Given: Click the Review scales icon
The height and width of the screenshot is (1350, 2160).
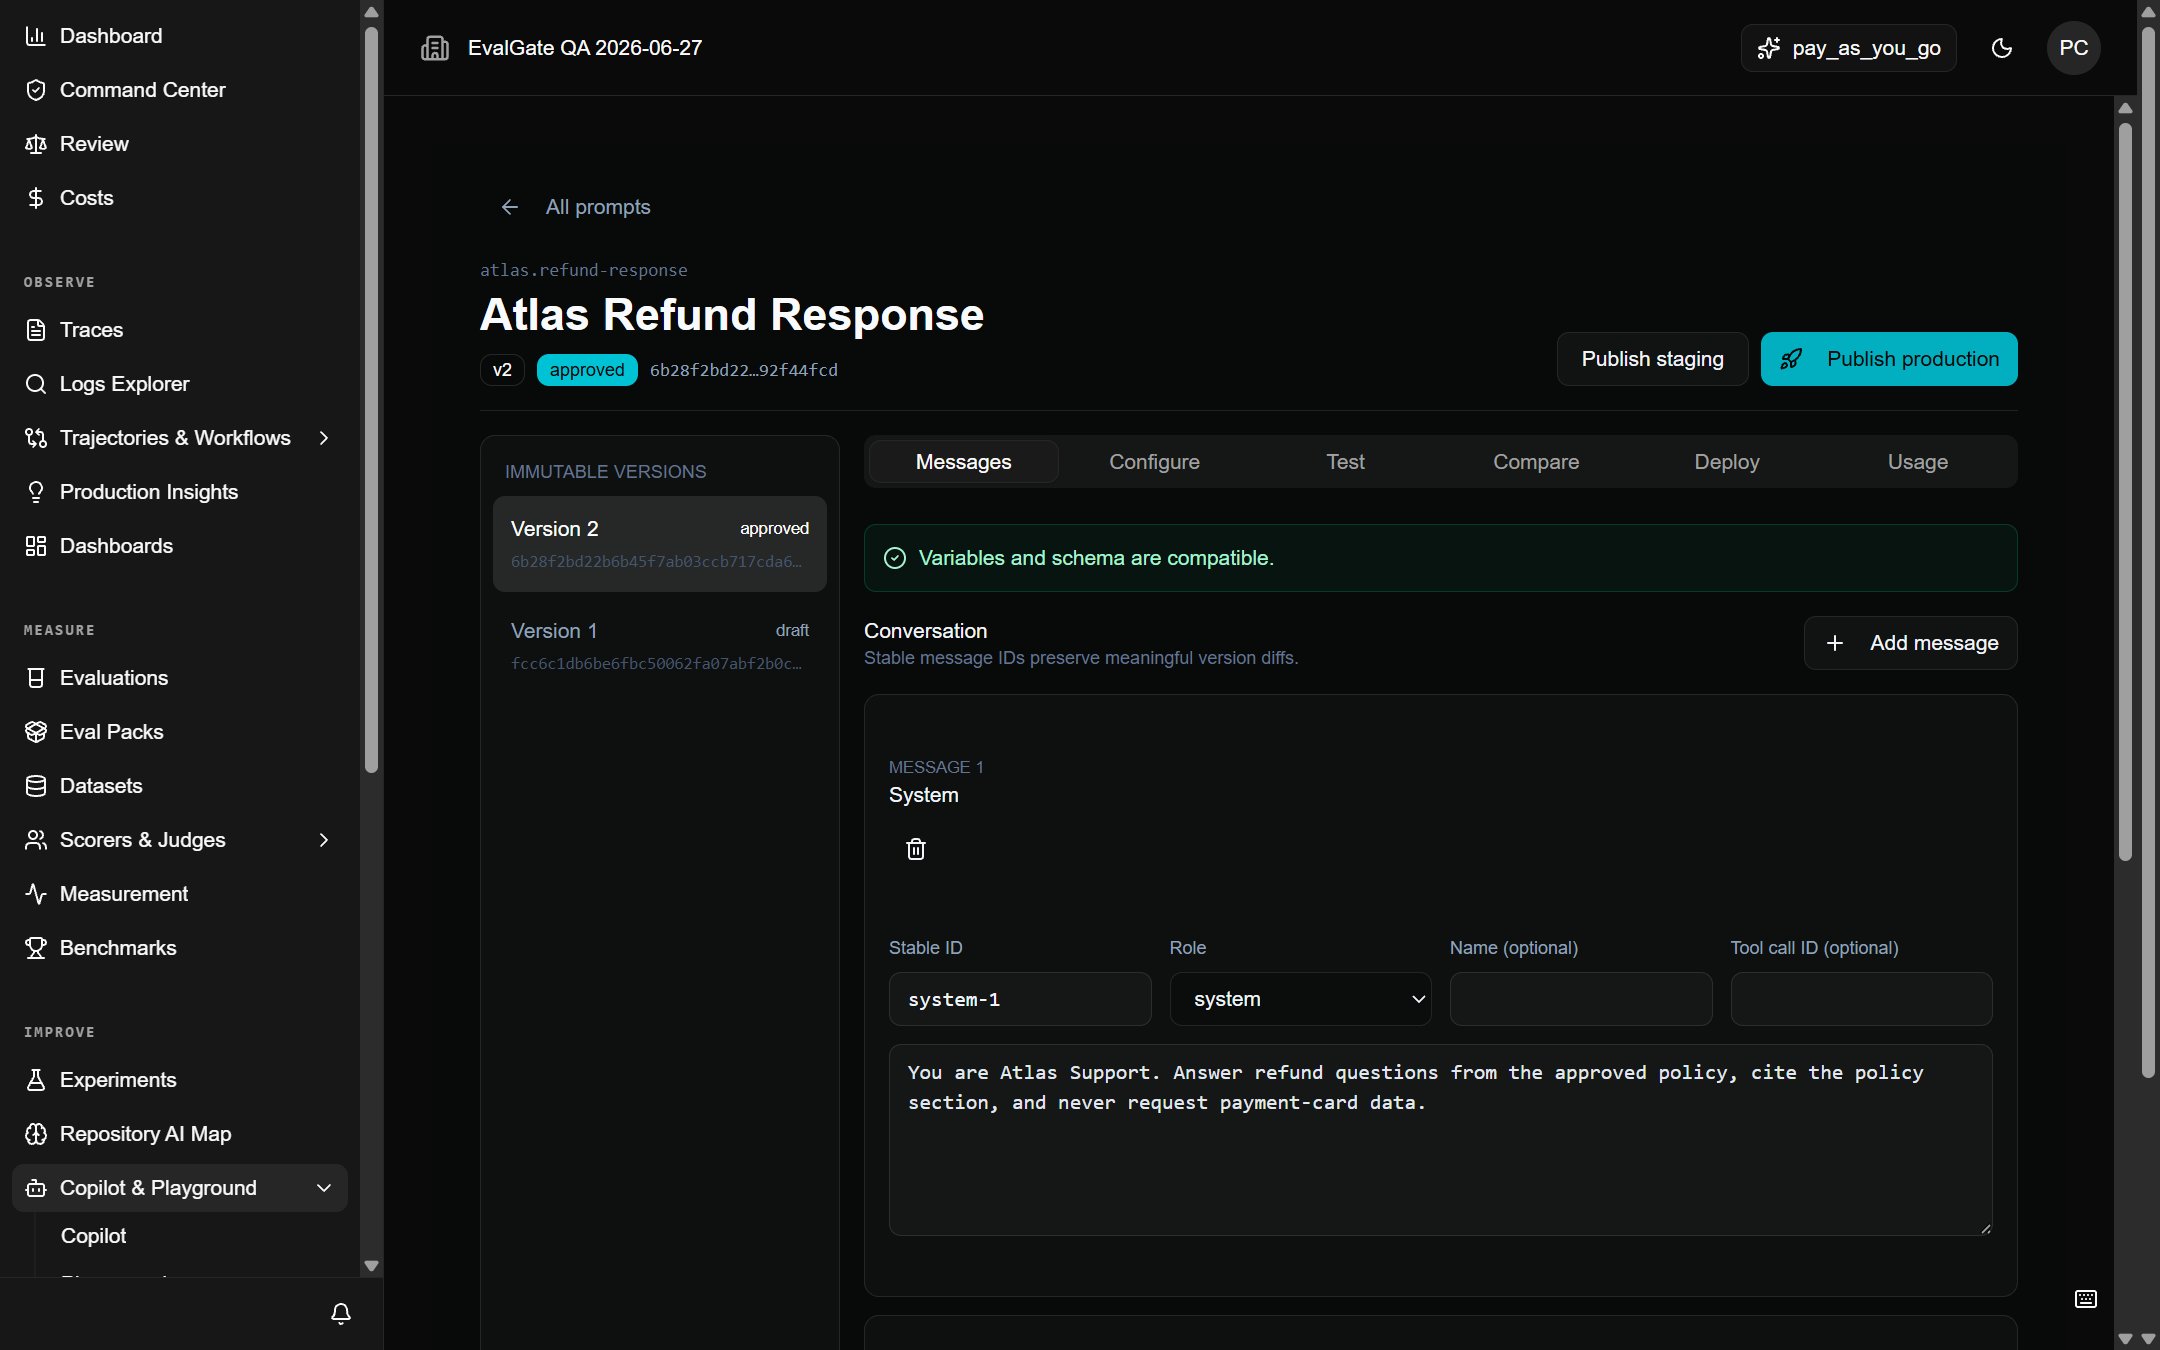Looking at the screenshot, I should coord(36,144).
